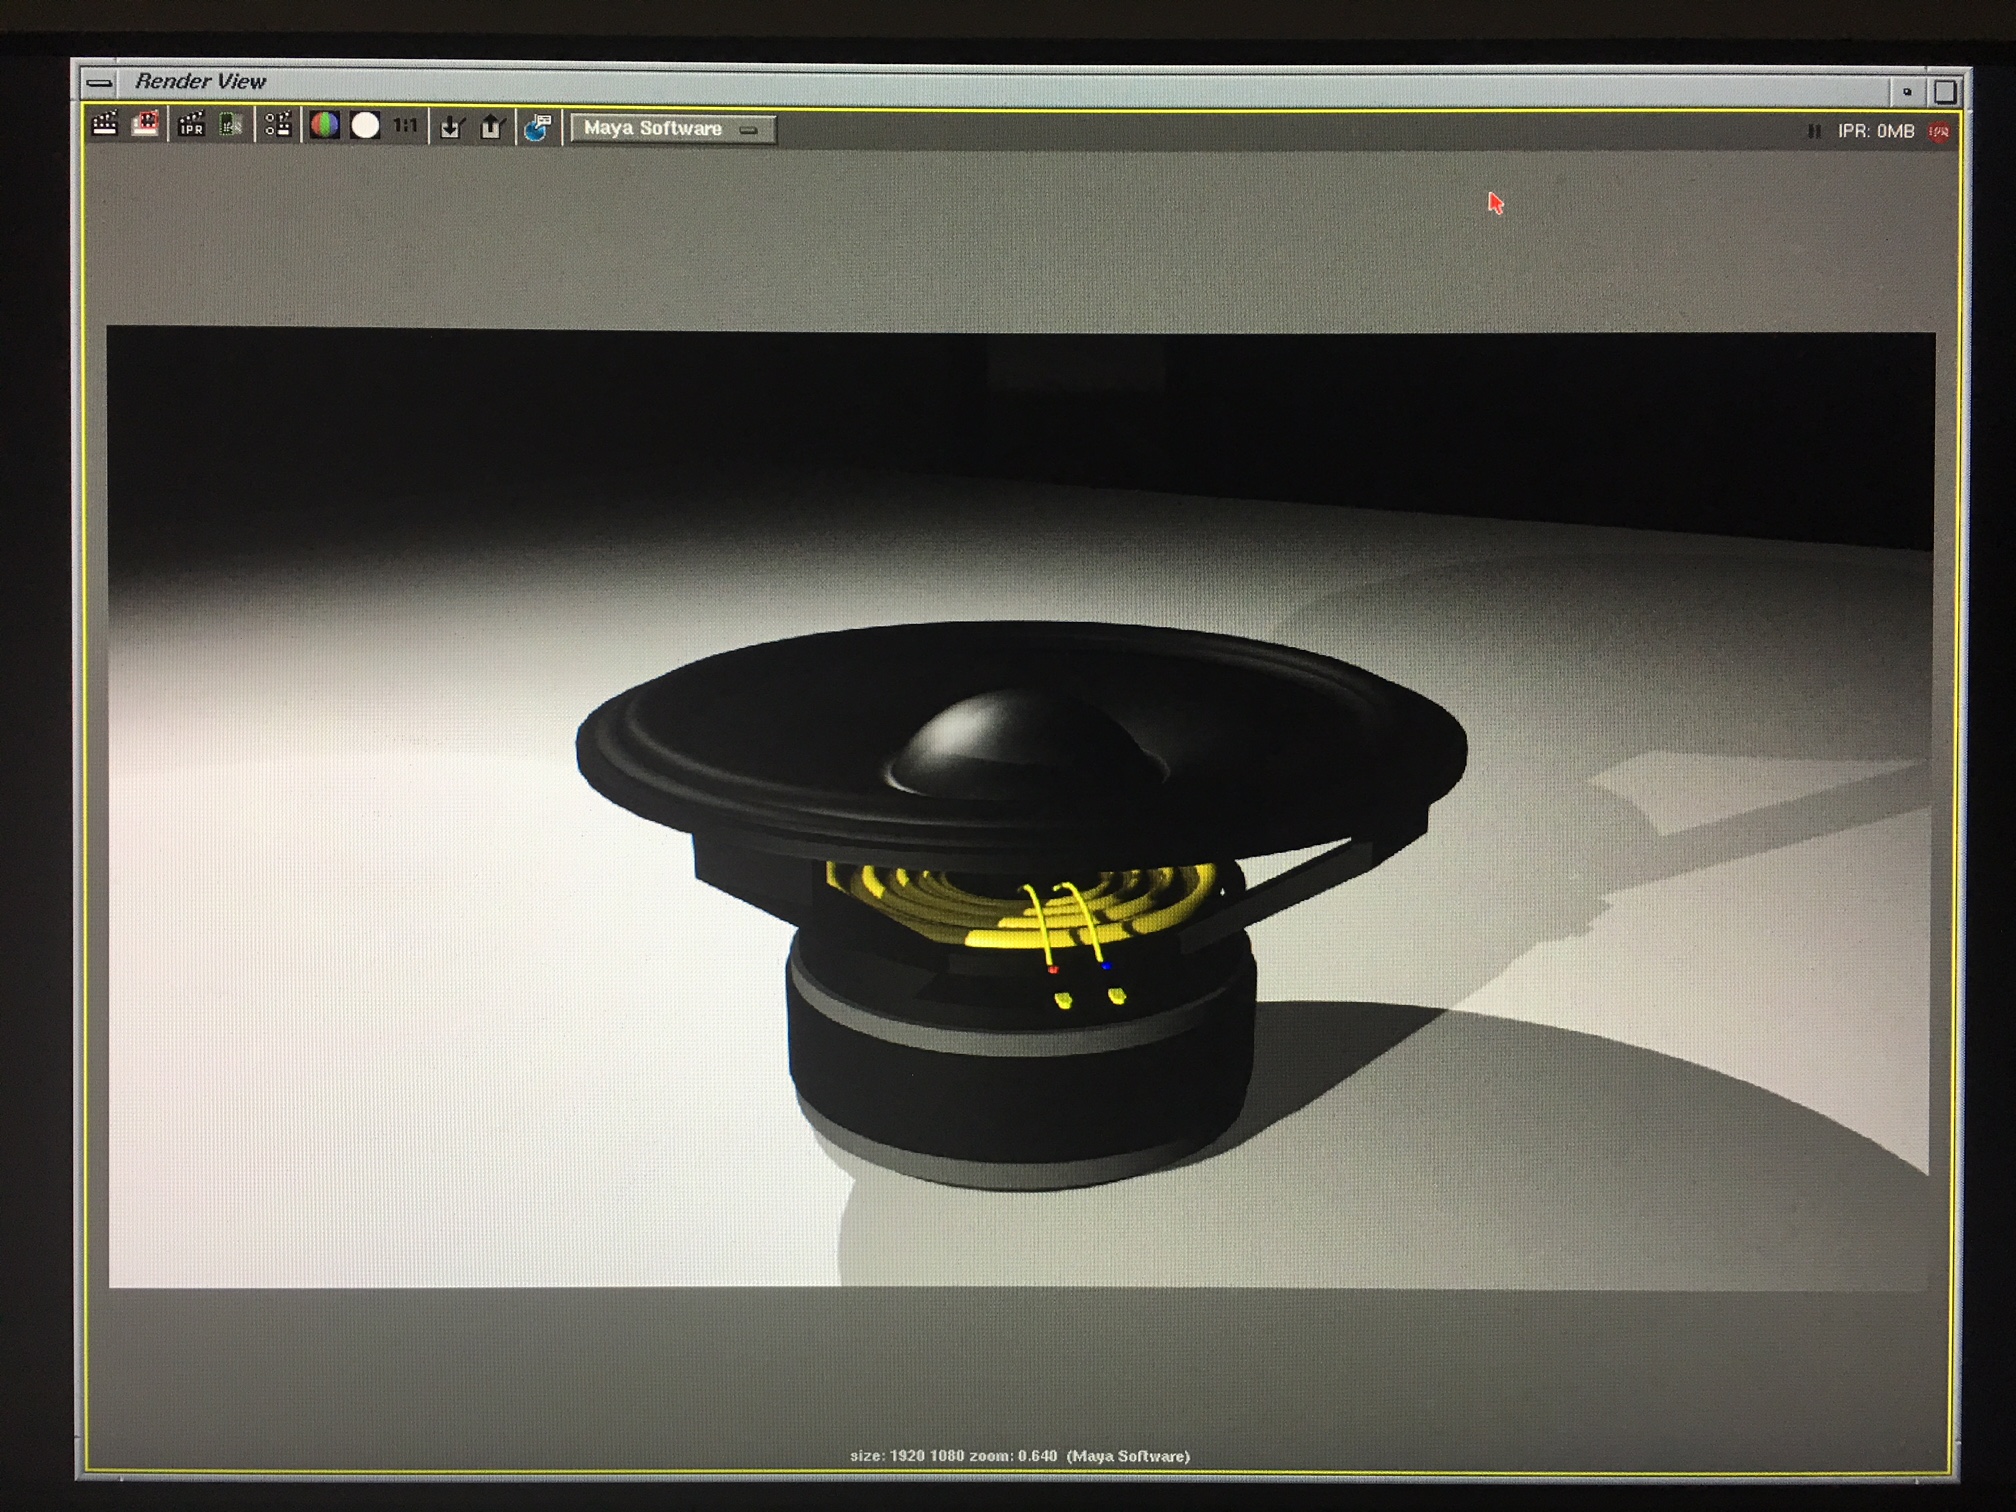The width and height of the screenshot is (2016, 1512).
Task: Maximize the Render View window
Action: coord(1945,92)
